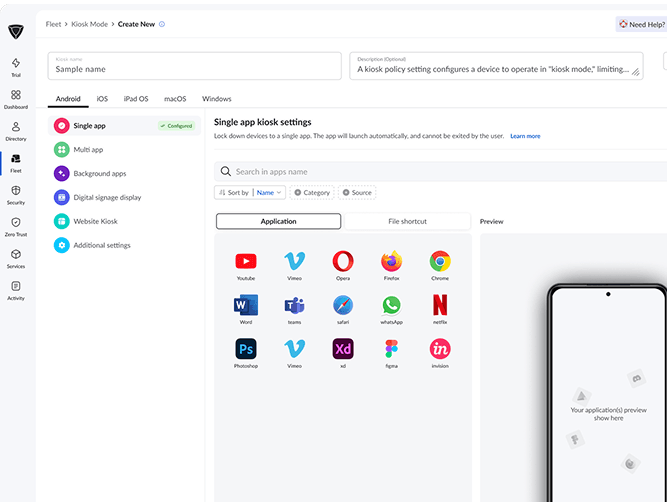Add a Source filter

[357, 193]
